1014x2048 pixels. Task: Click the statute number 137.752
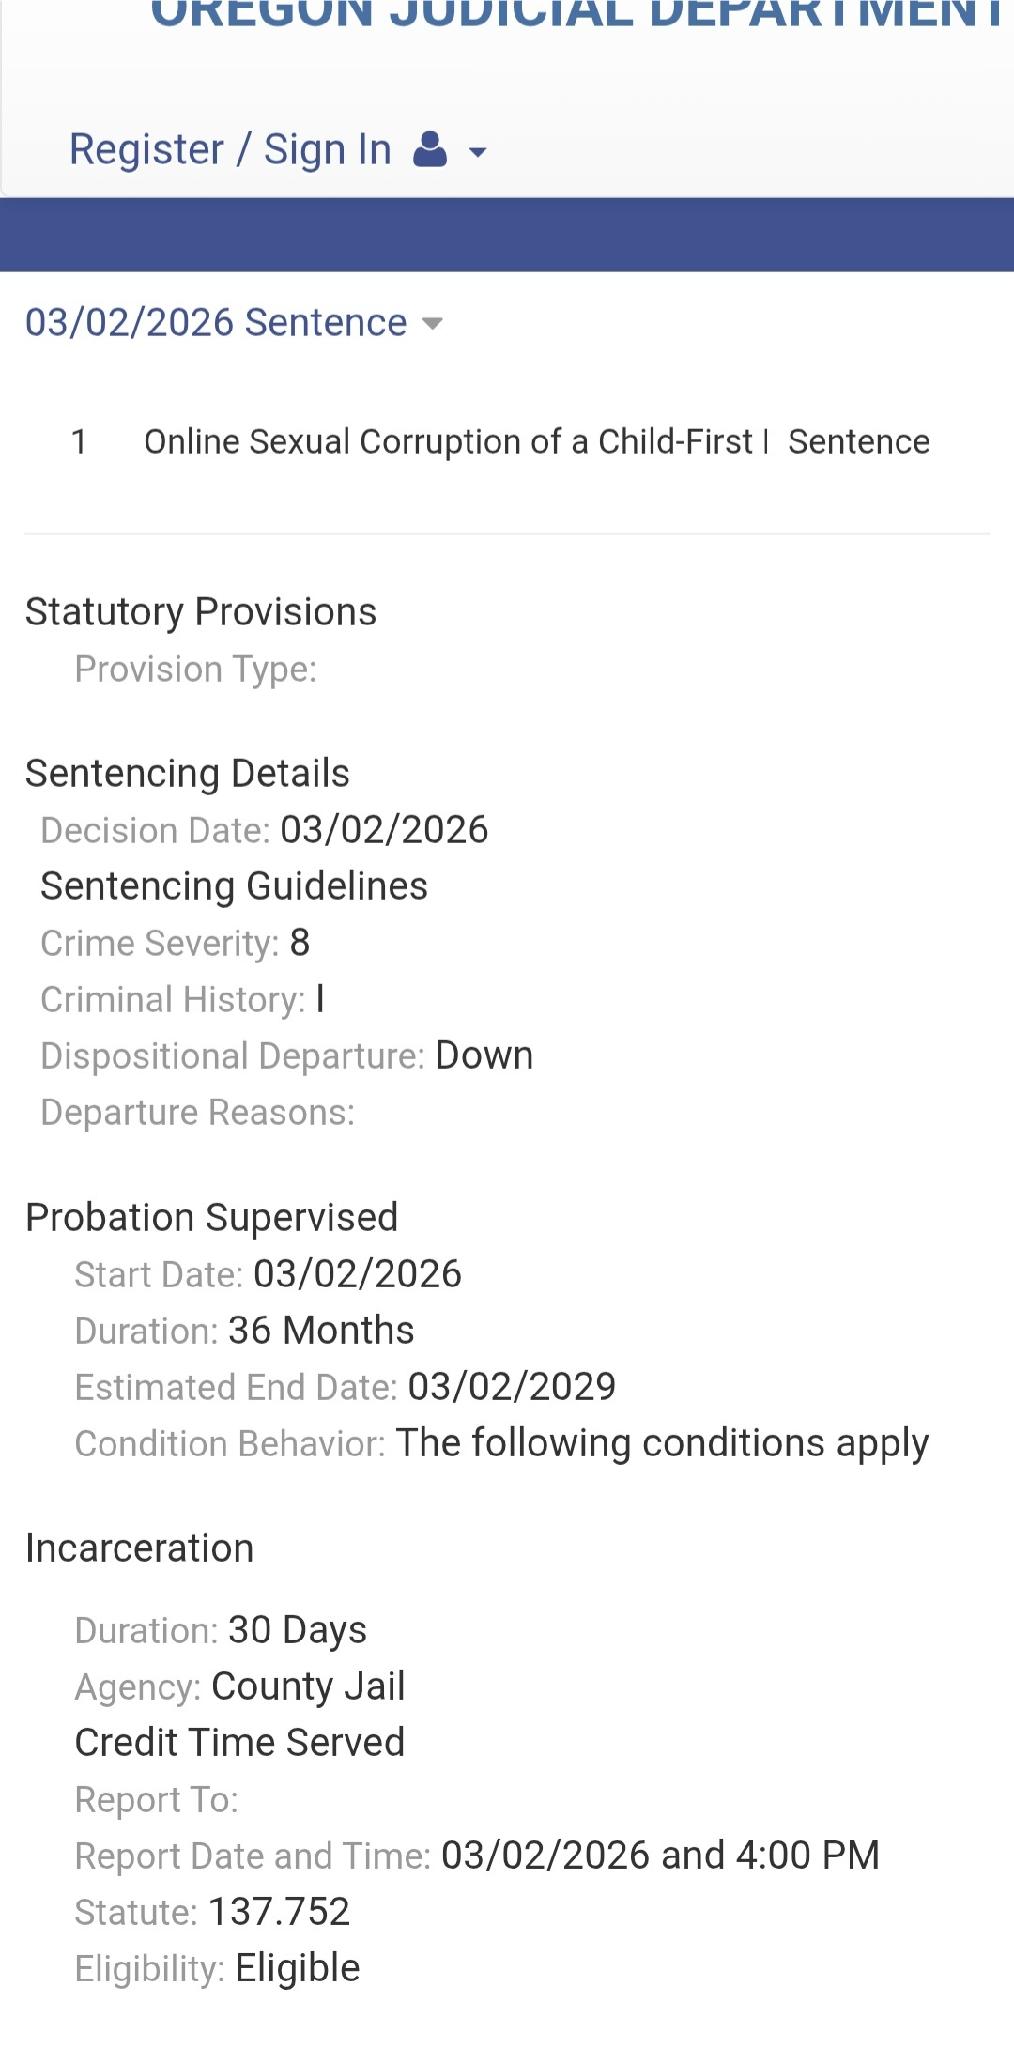280,1912
